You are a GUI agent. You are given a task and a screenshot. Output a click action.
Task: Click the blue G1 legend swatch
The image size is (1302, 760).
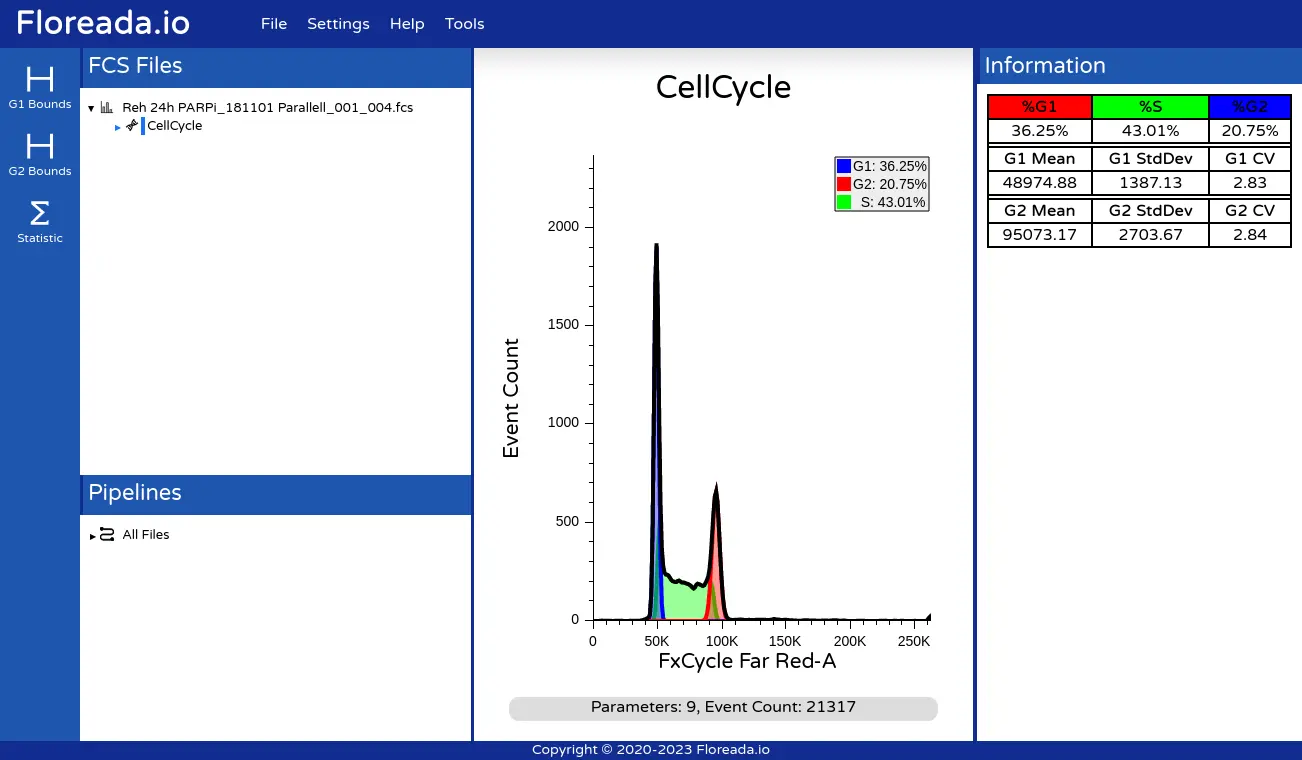coord(844,166)
